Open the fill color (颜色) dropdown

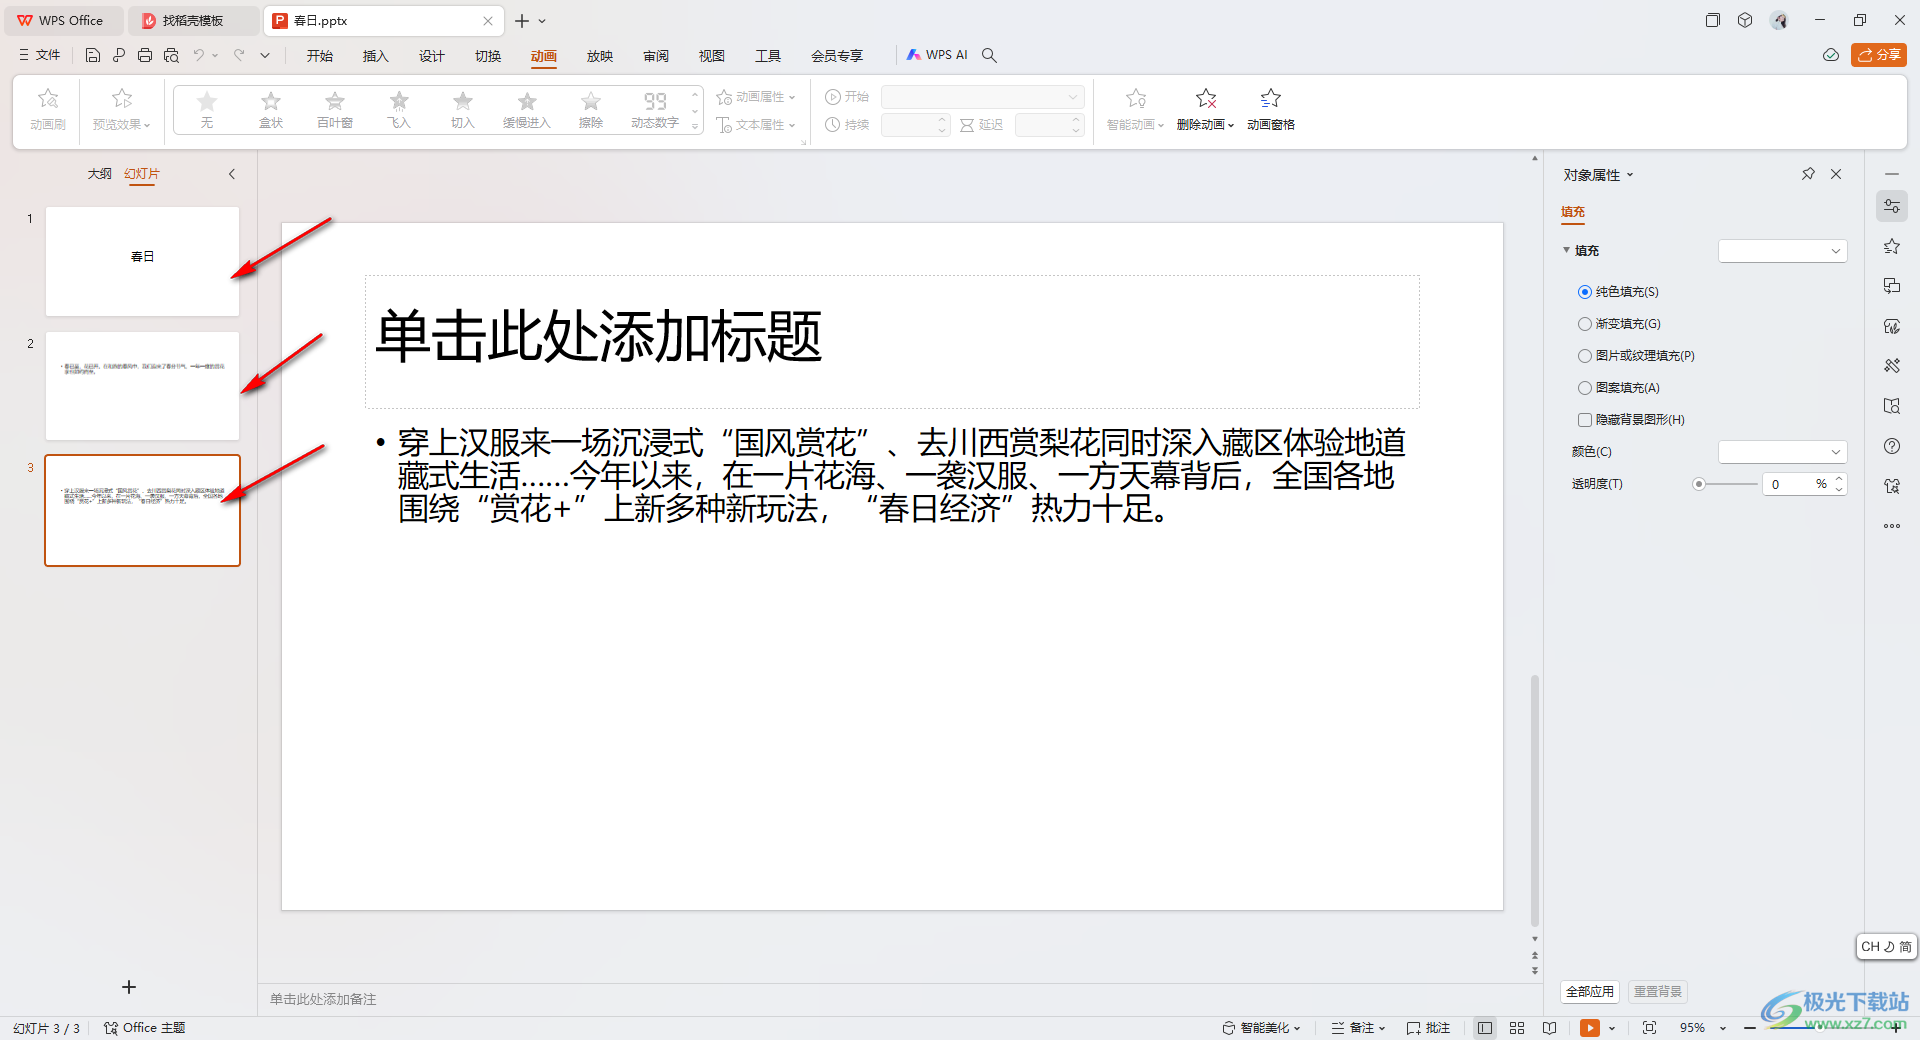click(x=1782, y=452)
